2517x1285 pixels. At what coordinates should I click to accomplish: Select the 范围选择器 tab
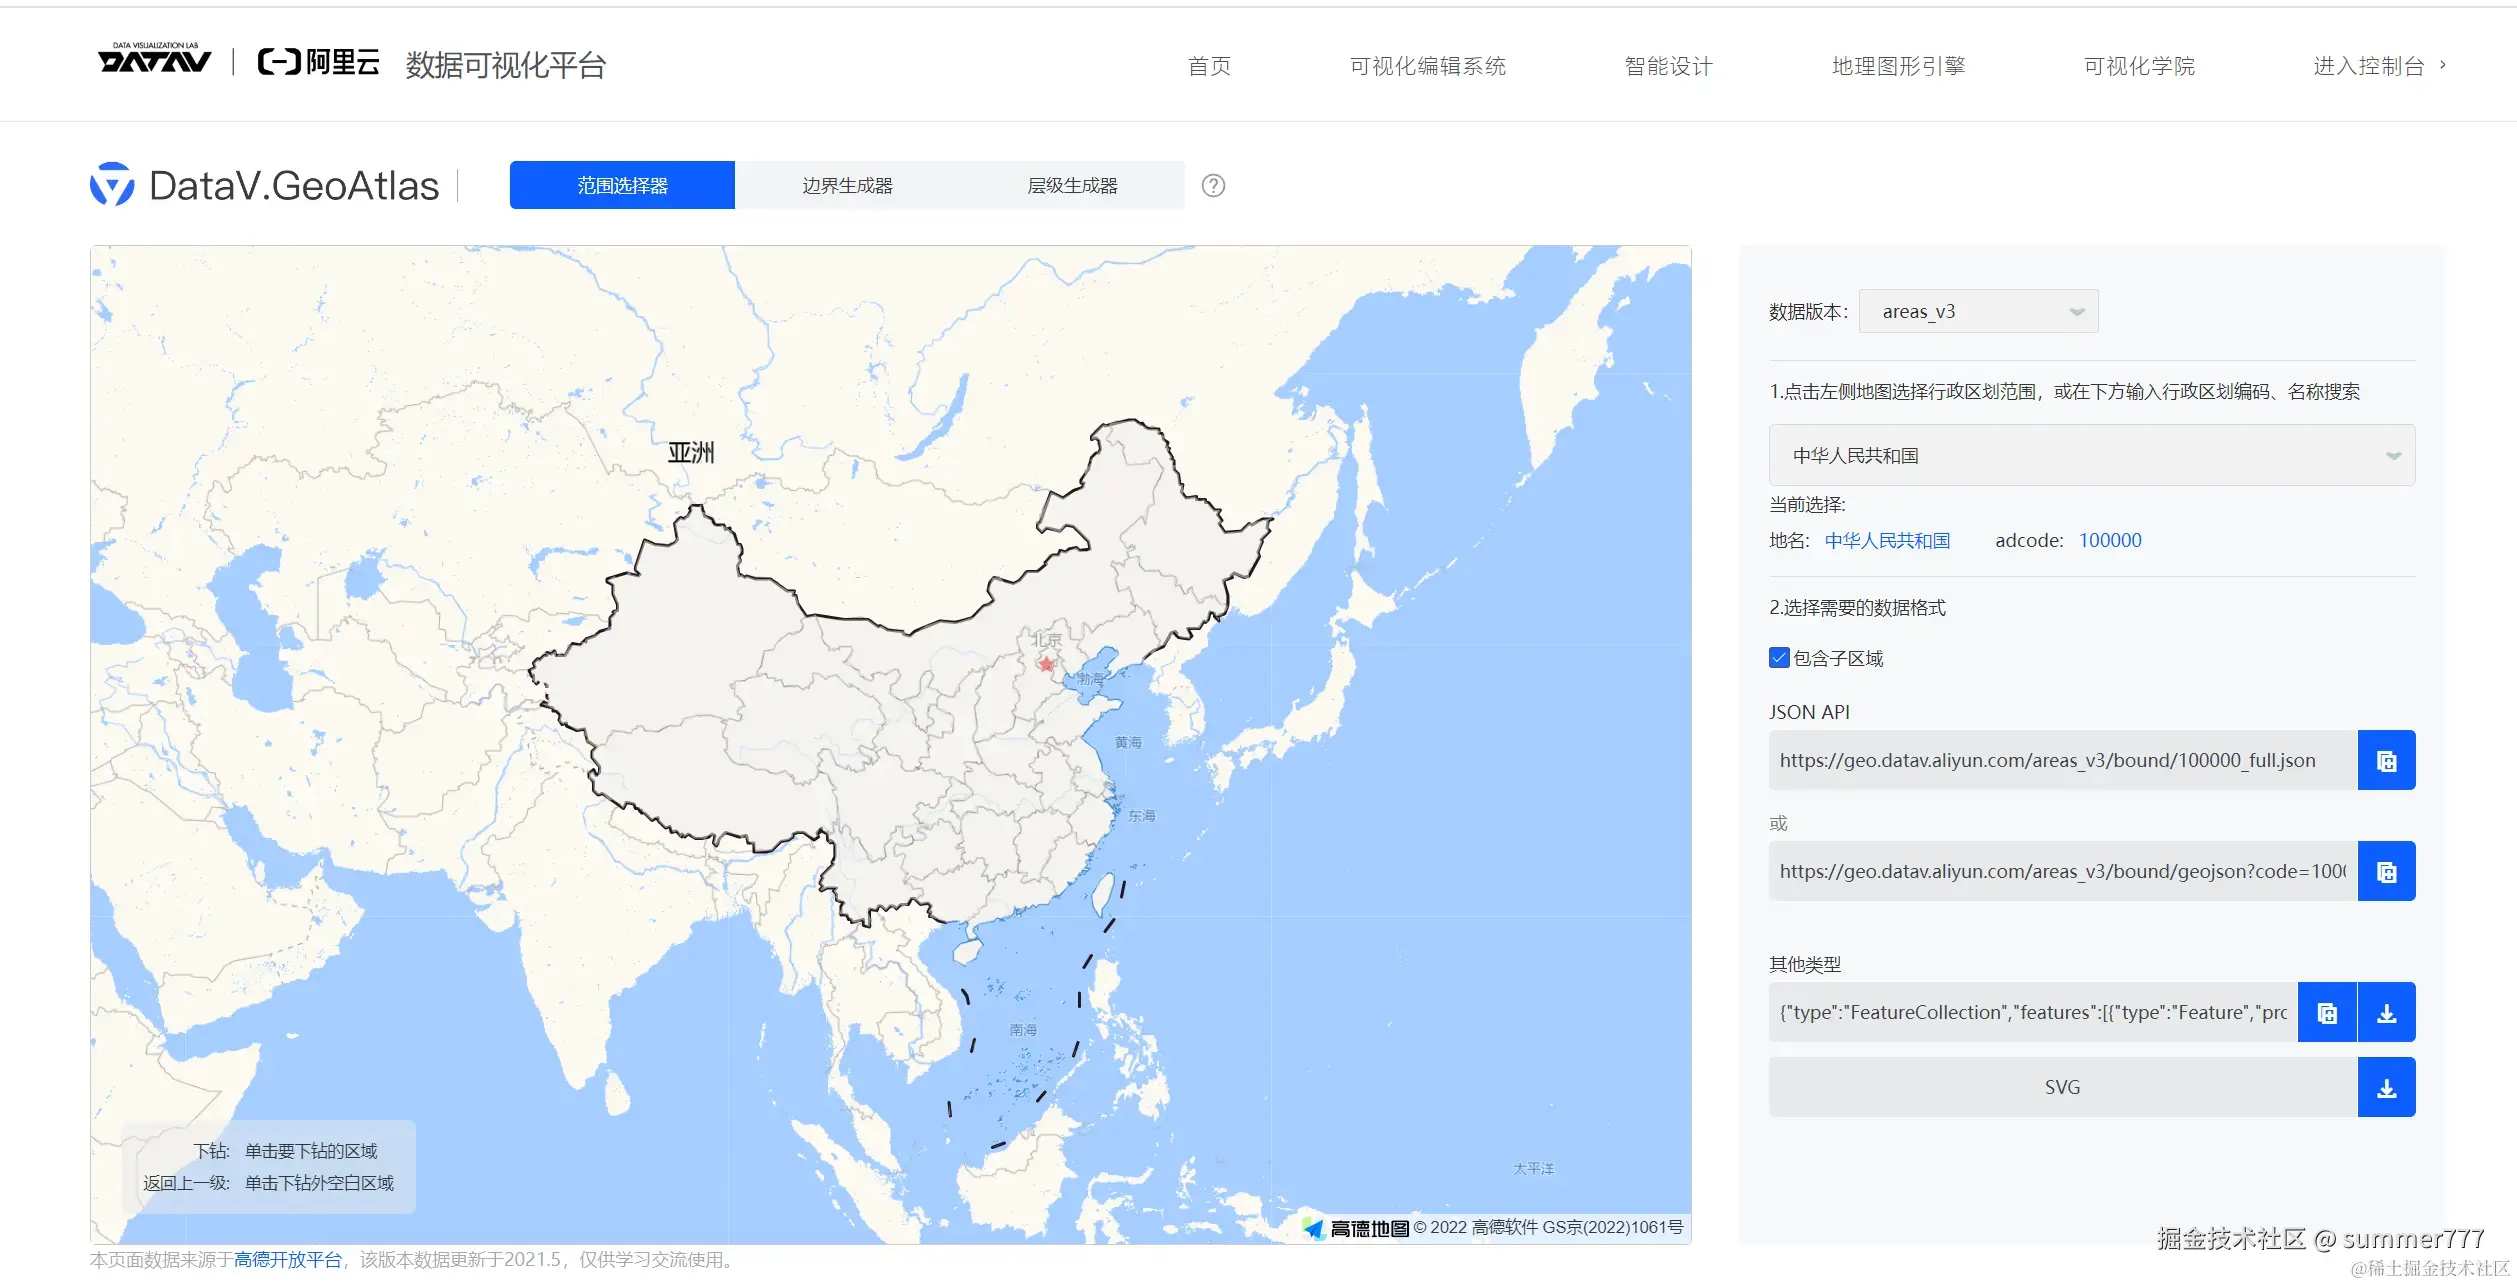(x=622, y=186)
